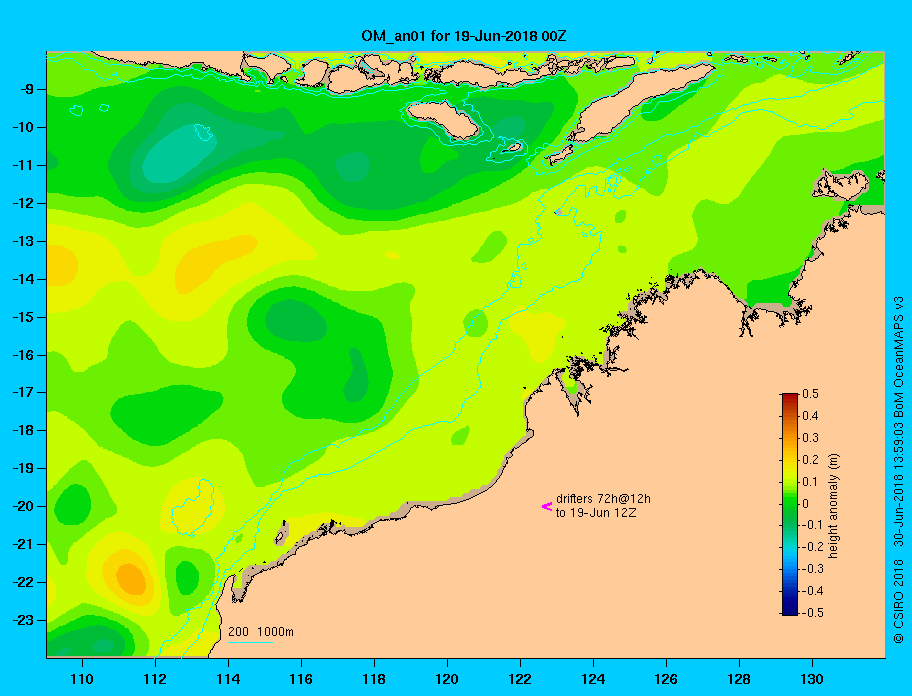Click the latitude label -23 on the axis
This screenshot has width=912, height=696.
pyautogui.click(x=23, y=620)
